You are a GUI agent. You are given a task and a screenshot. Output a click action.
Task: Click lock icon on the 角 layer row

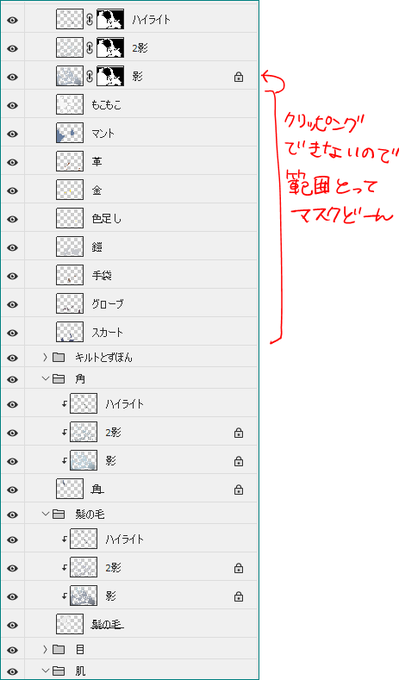[239, 490]
